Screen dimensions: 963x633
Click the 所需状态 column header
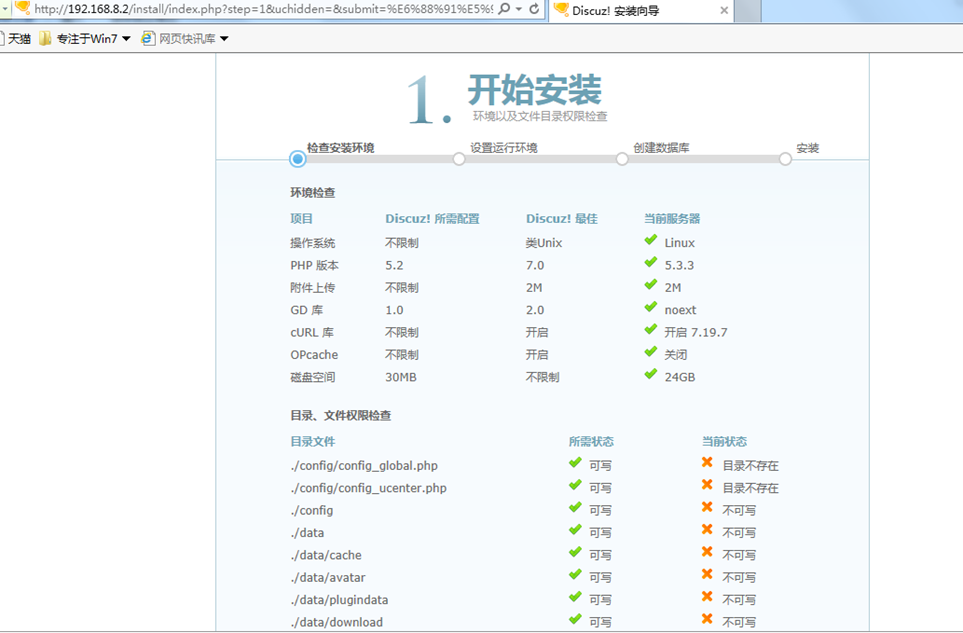591,441
